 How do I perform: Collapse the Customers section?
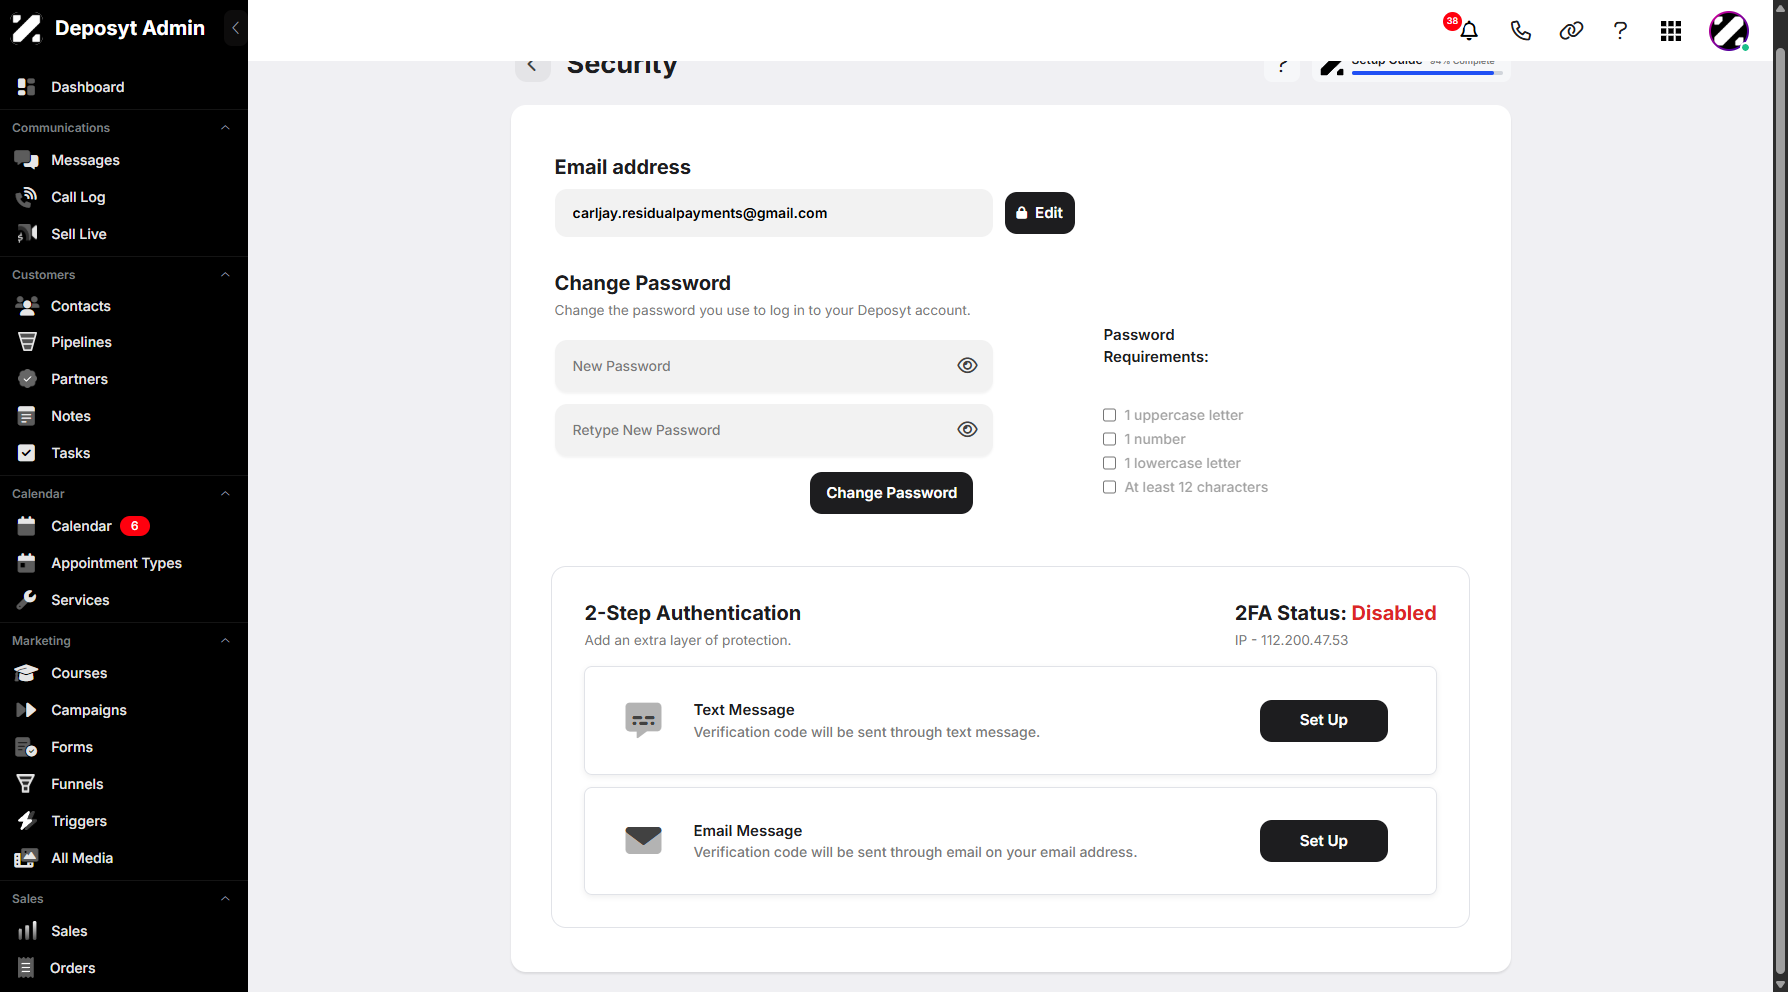[x=225, y=275]
